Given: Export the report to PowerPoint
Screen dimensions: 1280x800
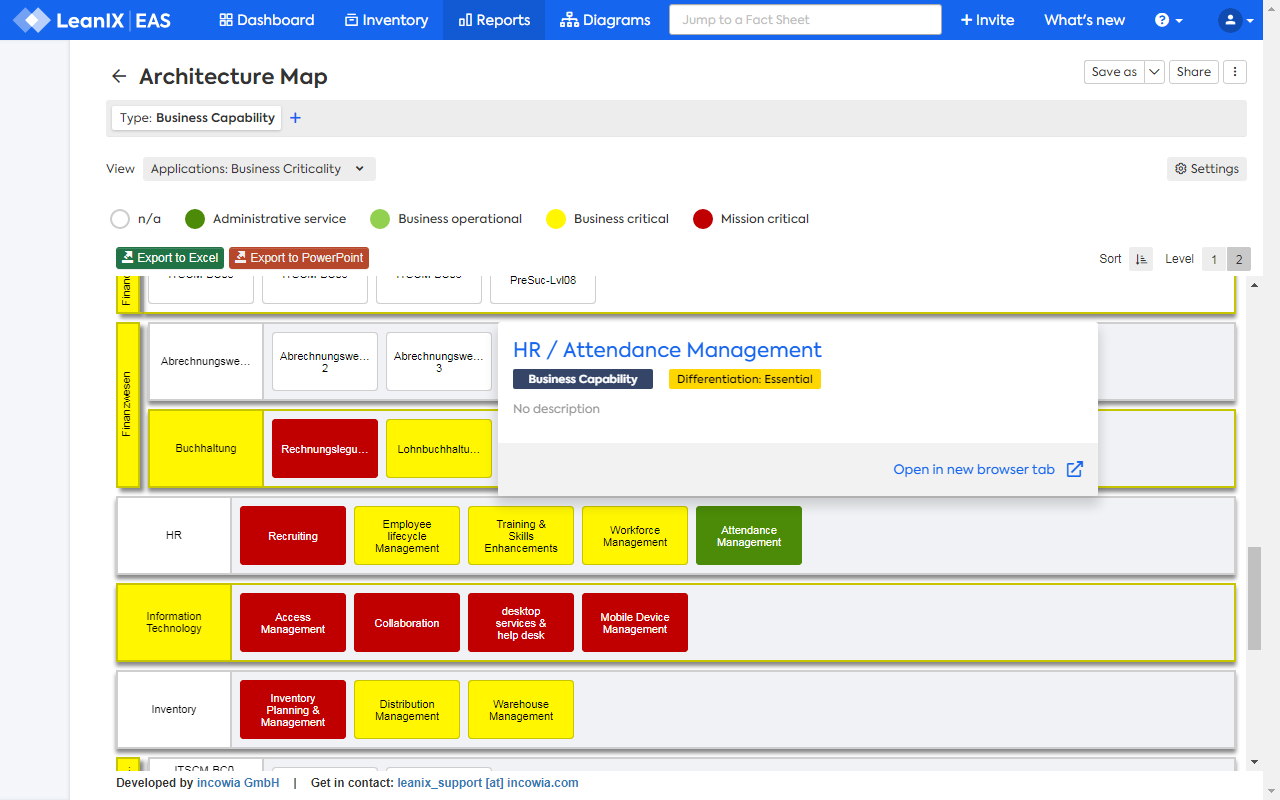Looking at the screenshot, I should point(299,258).
